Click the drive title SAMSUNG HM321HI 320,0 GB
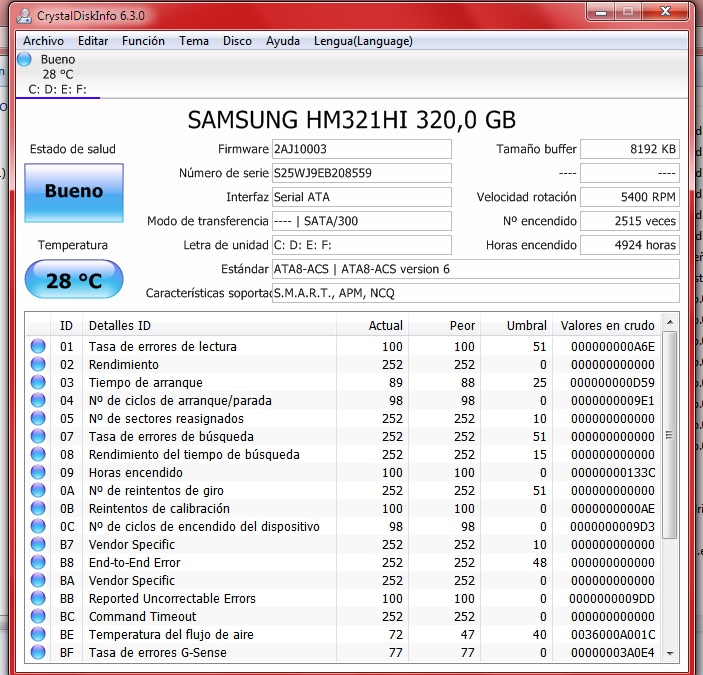This screenshot has height=675, width=703. click(x=352, y=120)
